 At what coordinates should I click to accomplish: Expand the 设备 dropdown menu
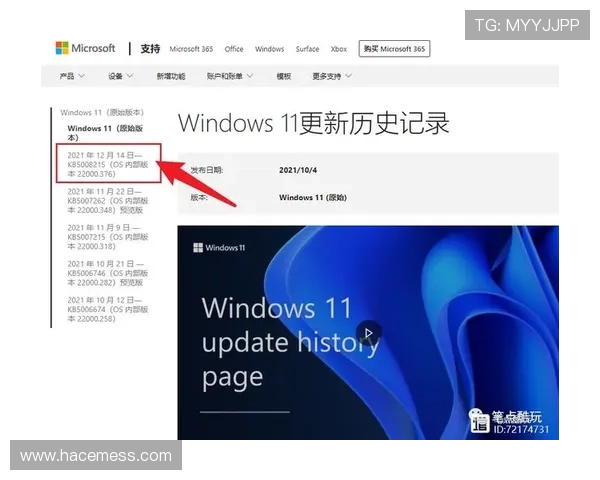pos(120,76)
